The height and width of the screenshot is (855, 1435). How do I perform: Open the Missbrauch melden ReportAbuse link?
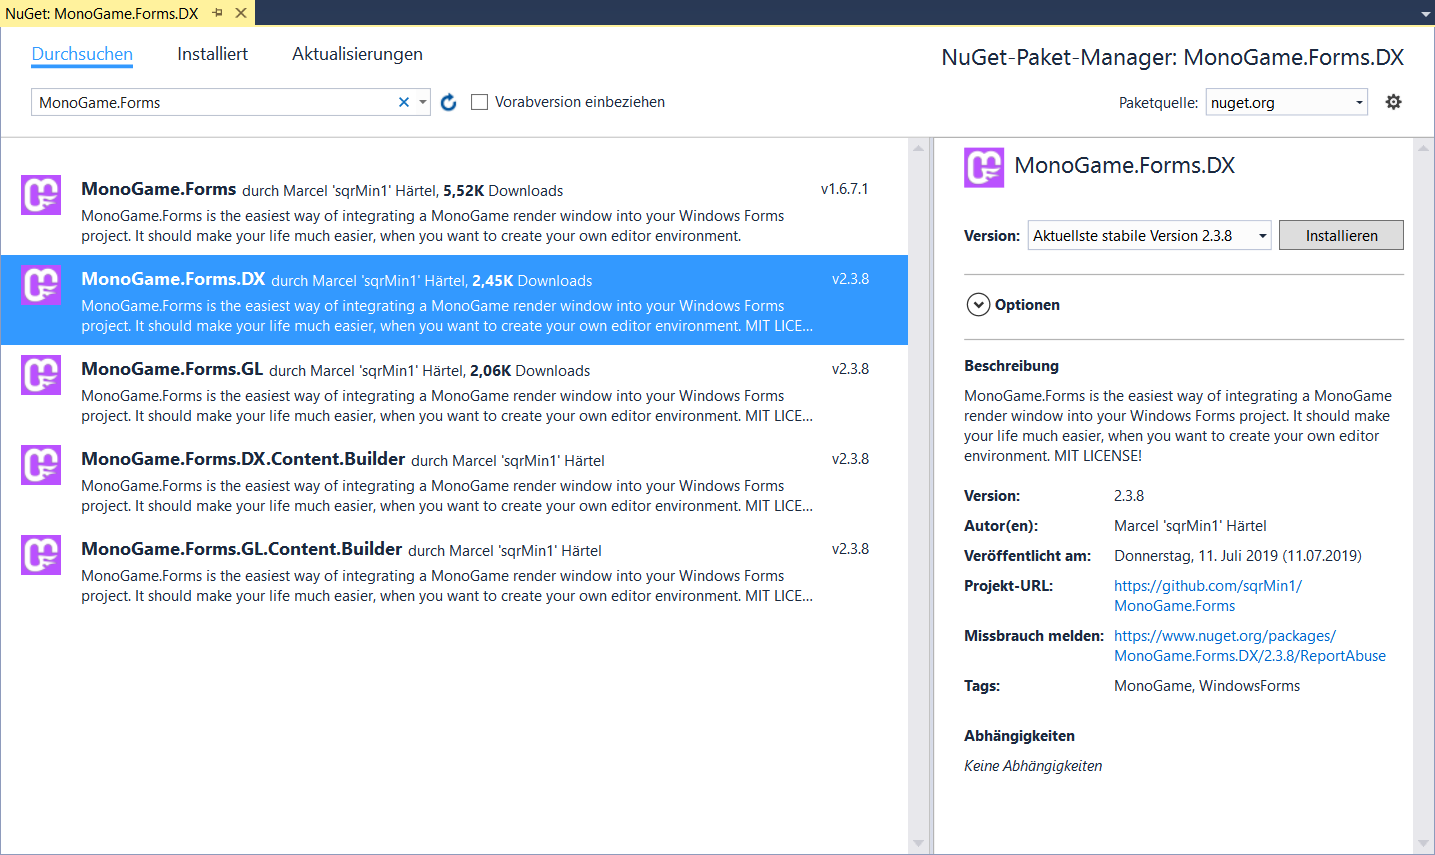coord(1250,646)
